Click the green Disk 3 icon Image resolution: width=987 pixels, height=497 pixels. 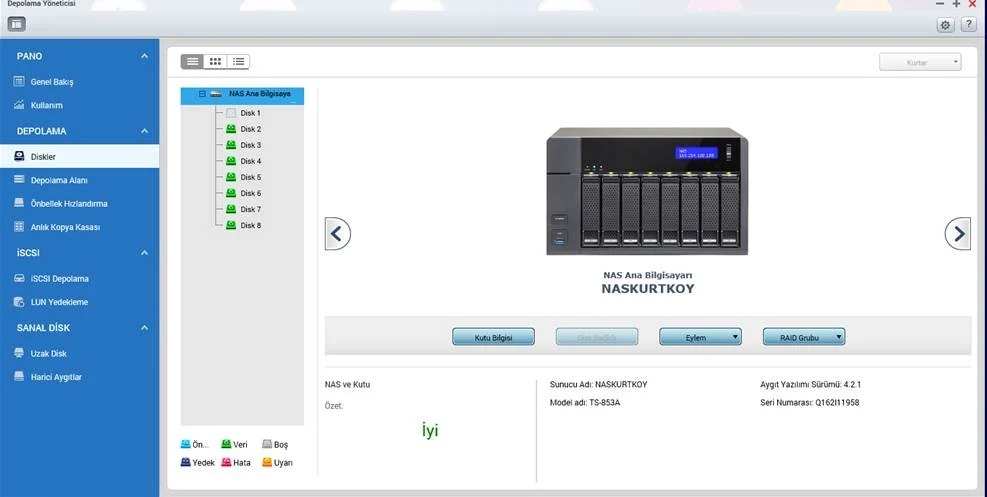pos(231,145)
